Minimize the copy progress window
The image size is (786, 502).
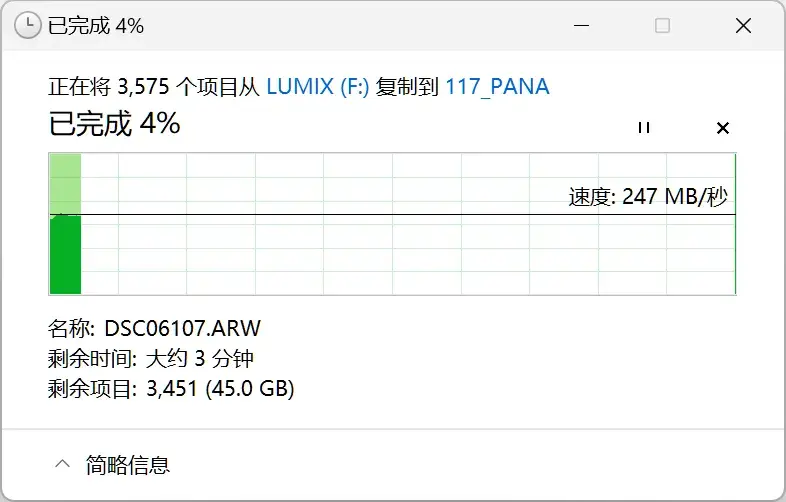[x=581, y=26]
